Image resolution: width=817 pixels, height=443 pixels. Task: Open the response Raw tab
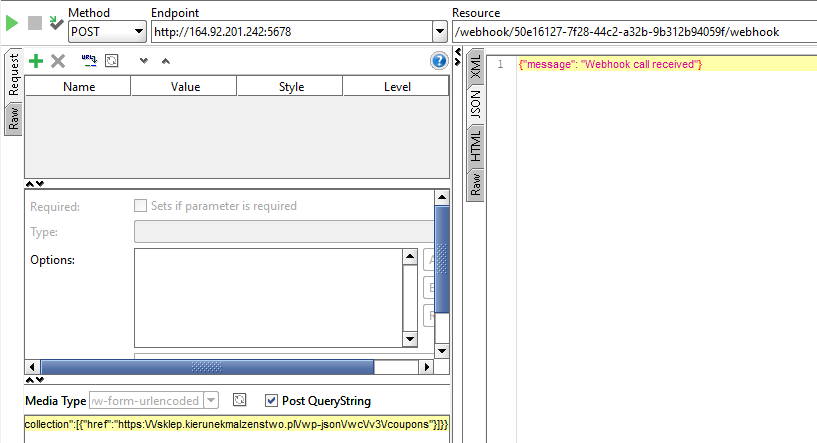[475, 185]
